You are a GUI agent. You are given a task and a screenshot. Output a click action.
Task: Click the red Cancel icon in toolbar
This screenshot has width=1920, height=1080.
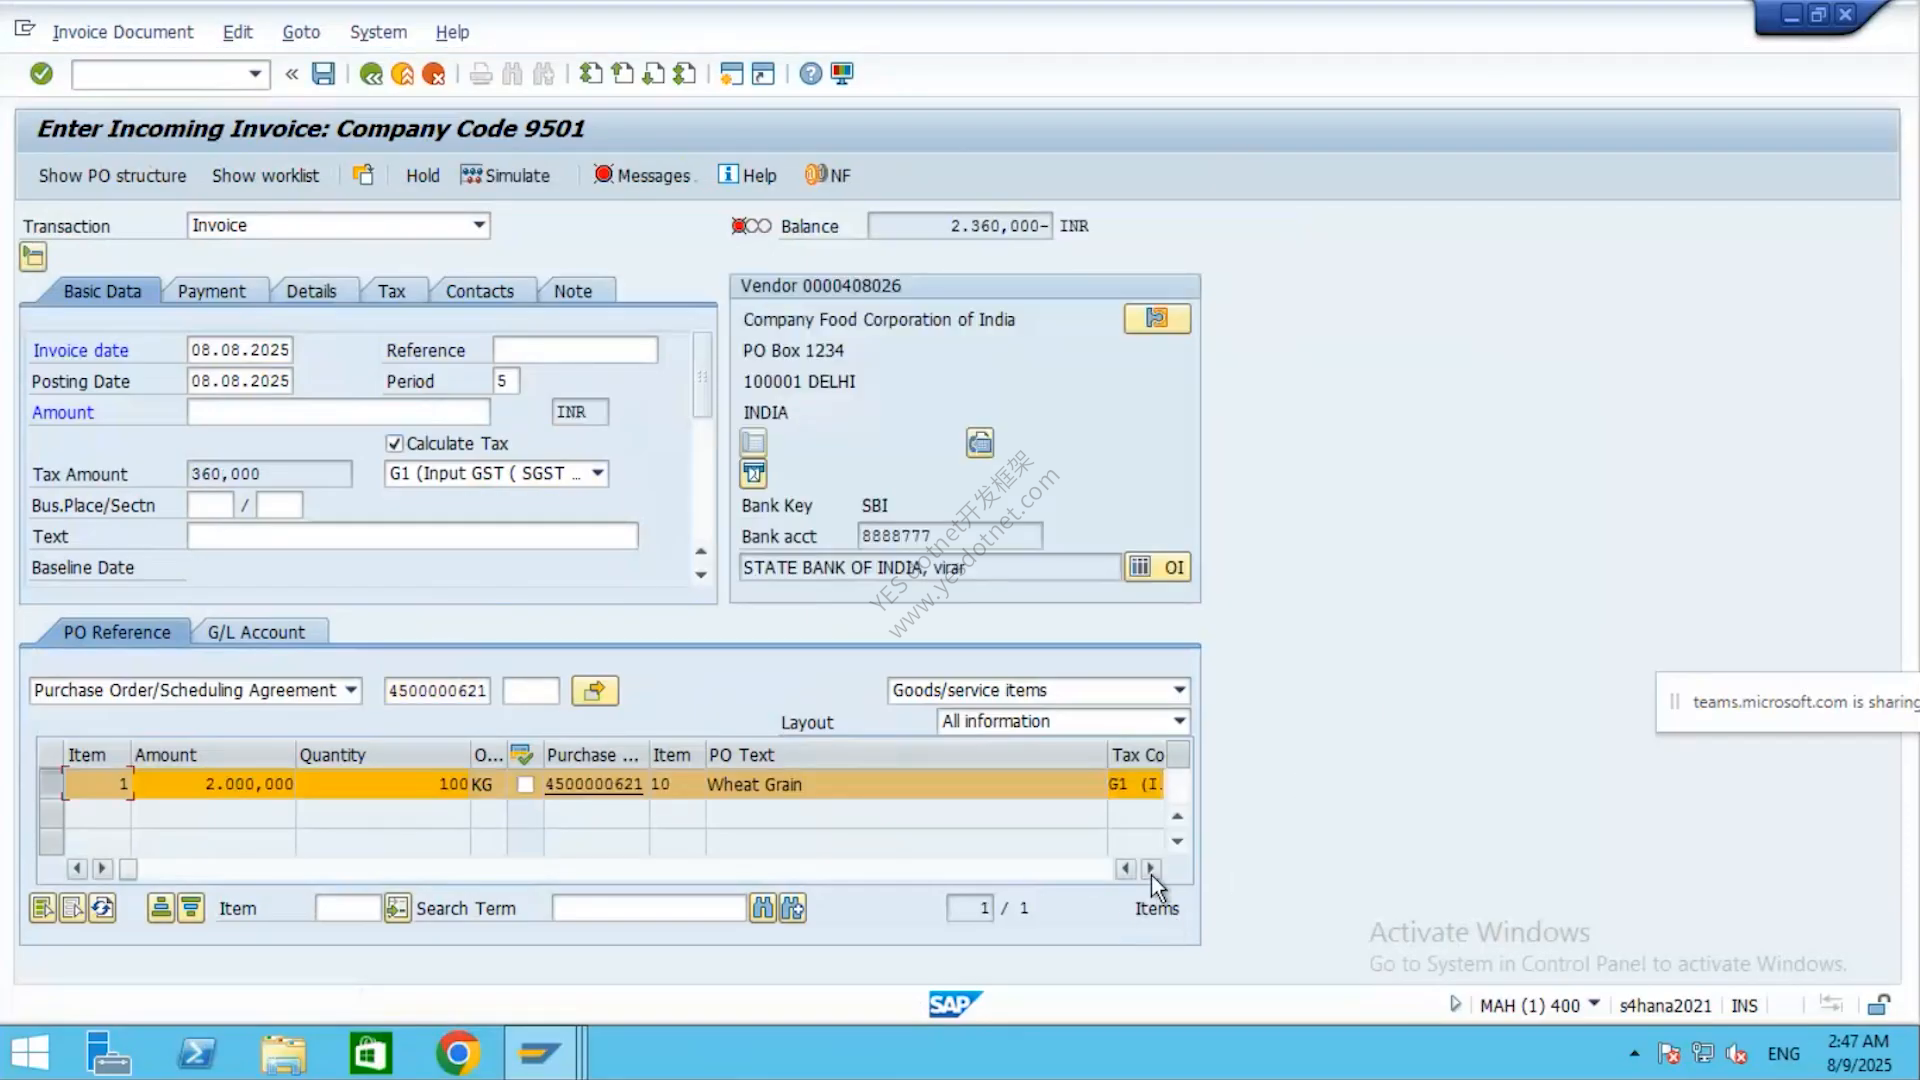coord(434,74)
